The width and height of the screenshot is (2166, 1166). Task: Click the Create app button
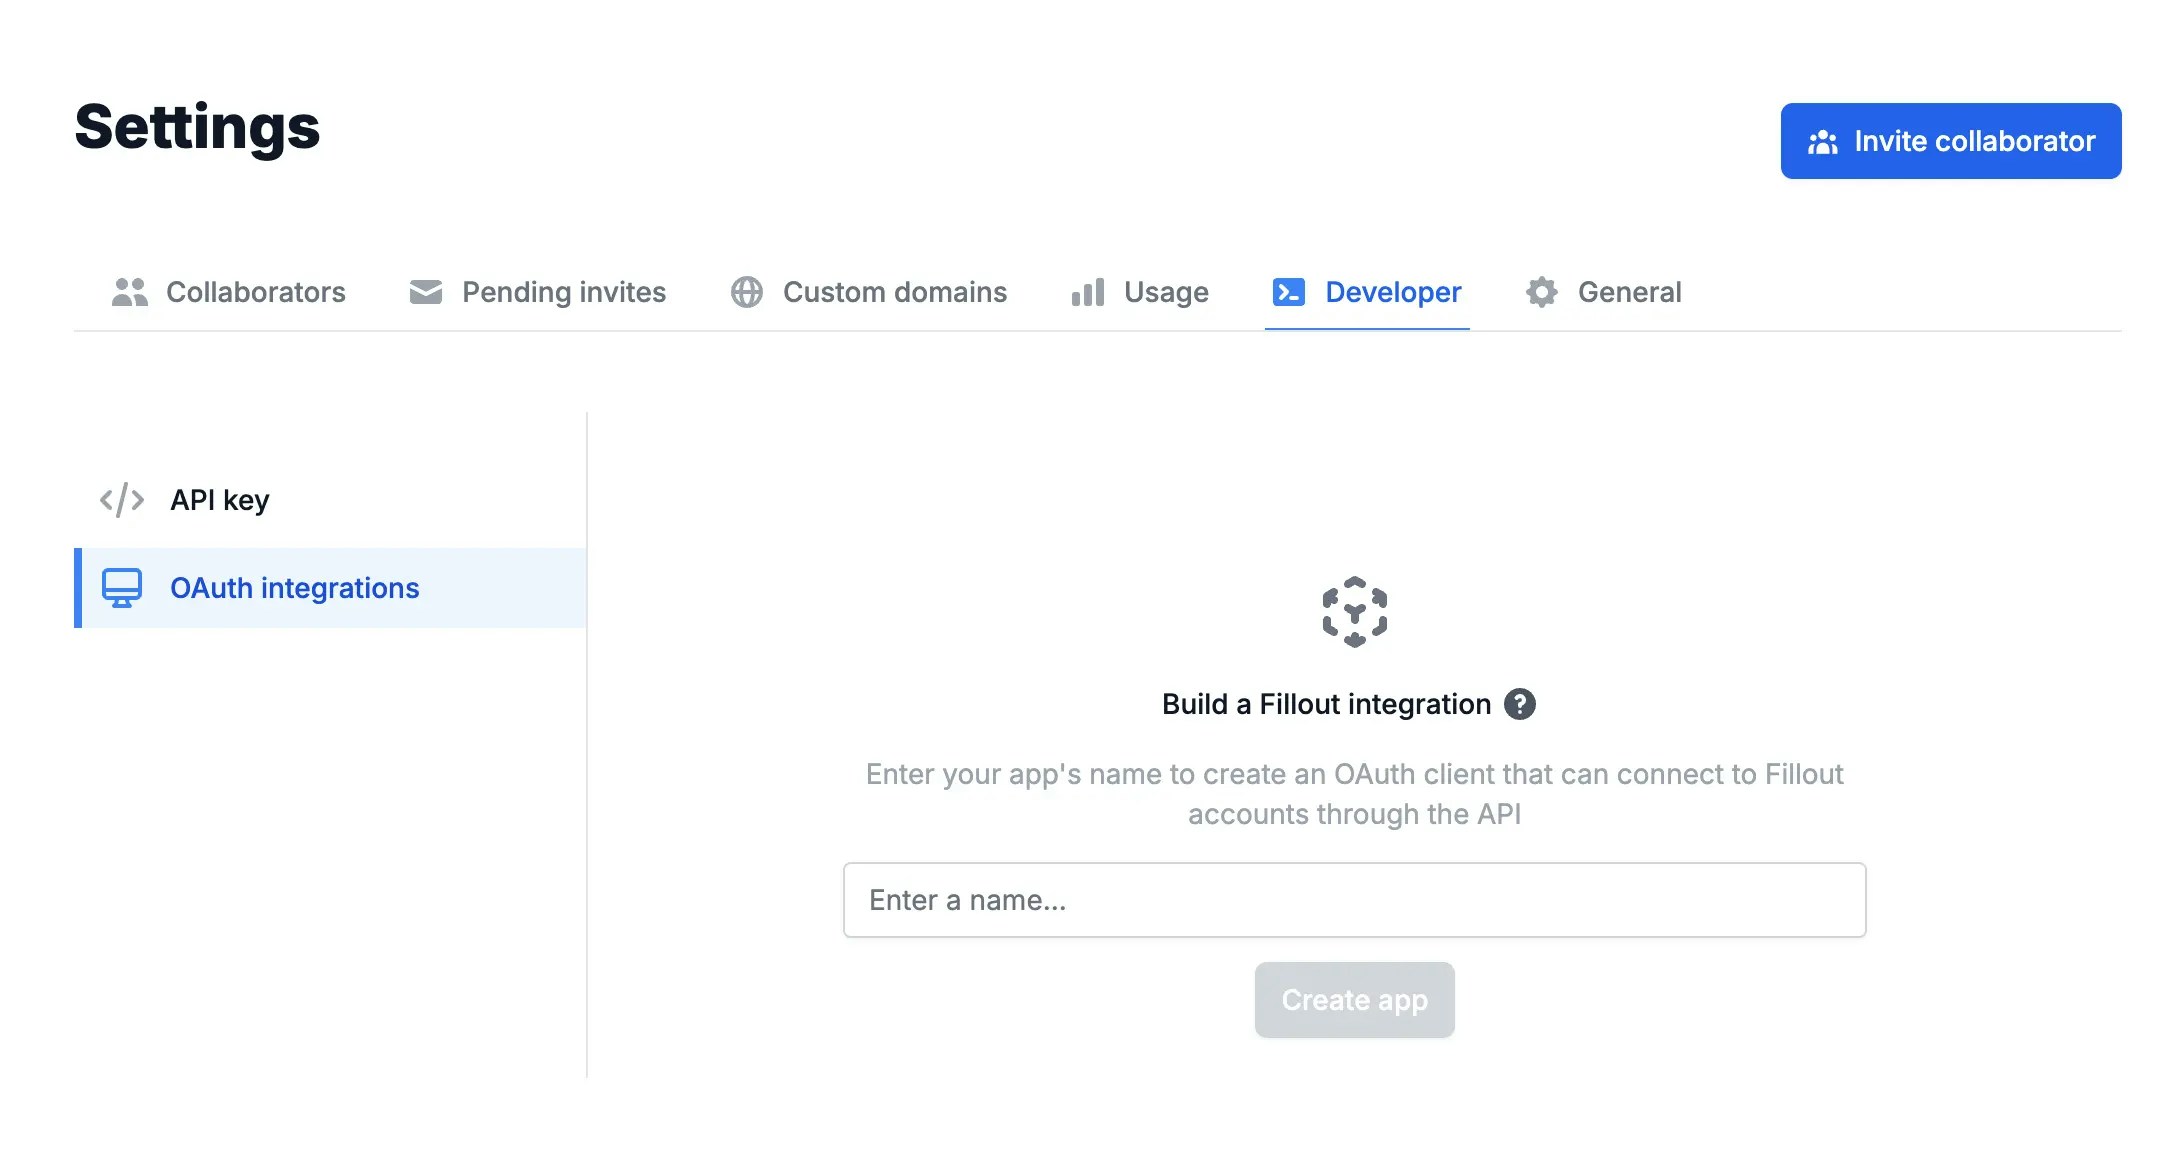click(x=1354, y=1000)
